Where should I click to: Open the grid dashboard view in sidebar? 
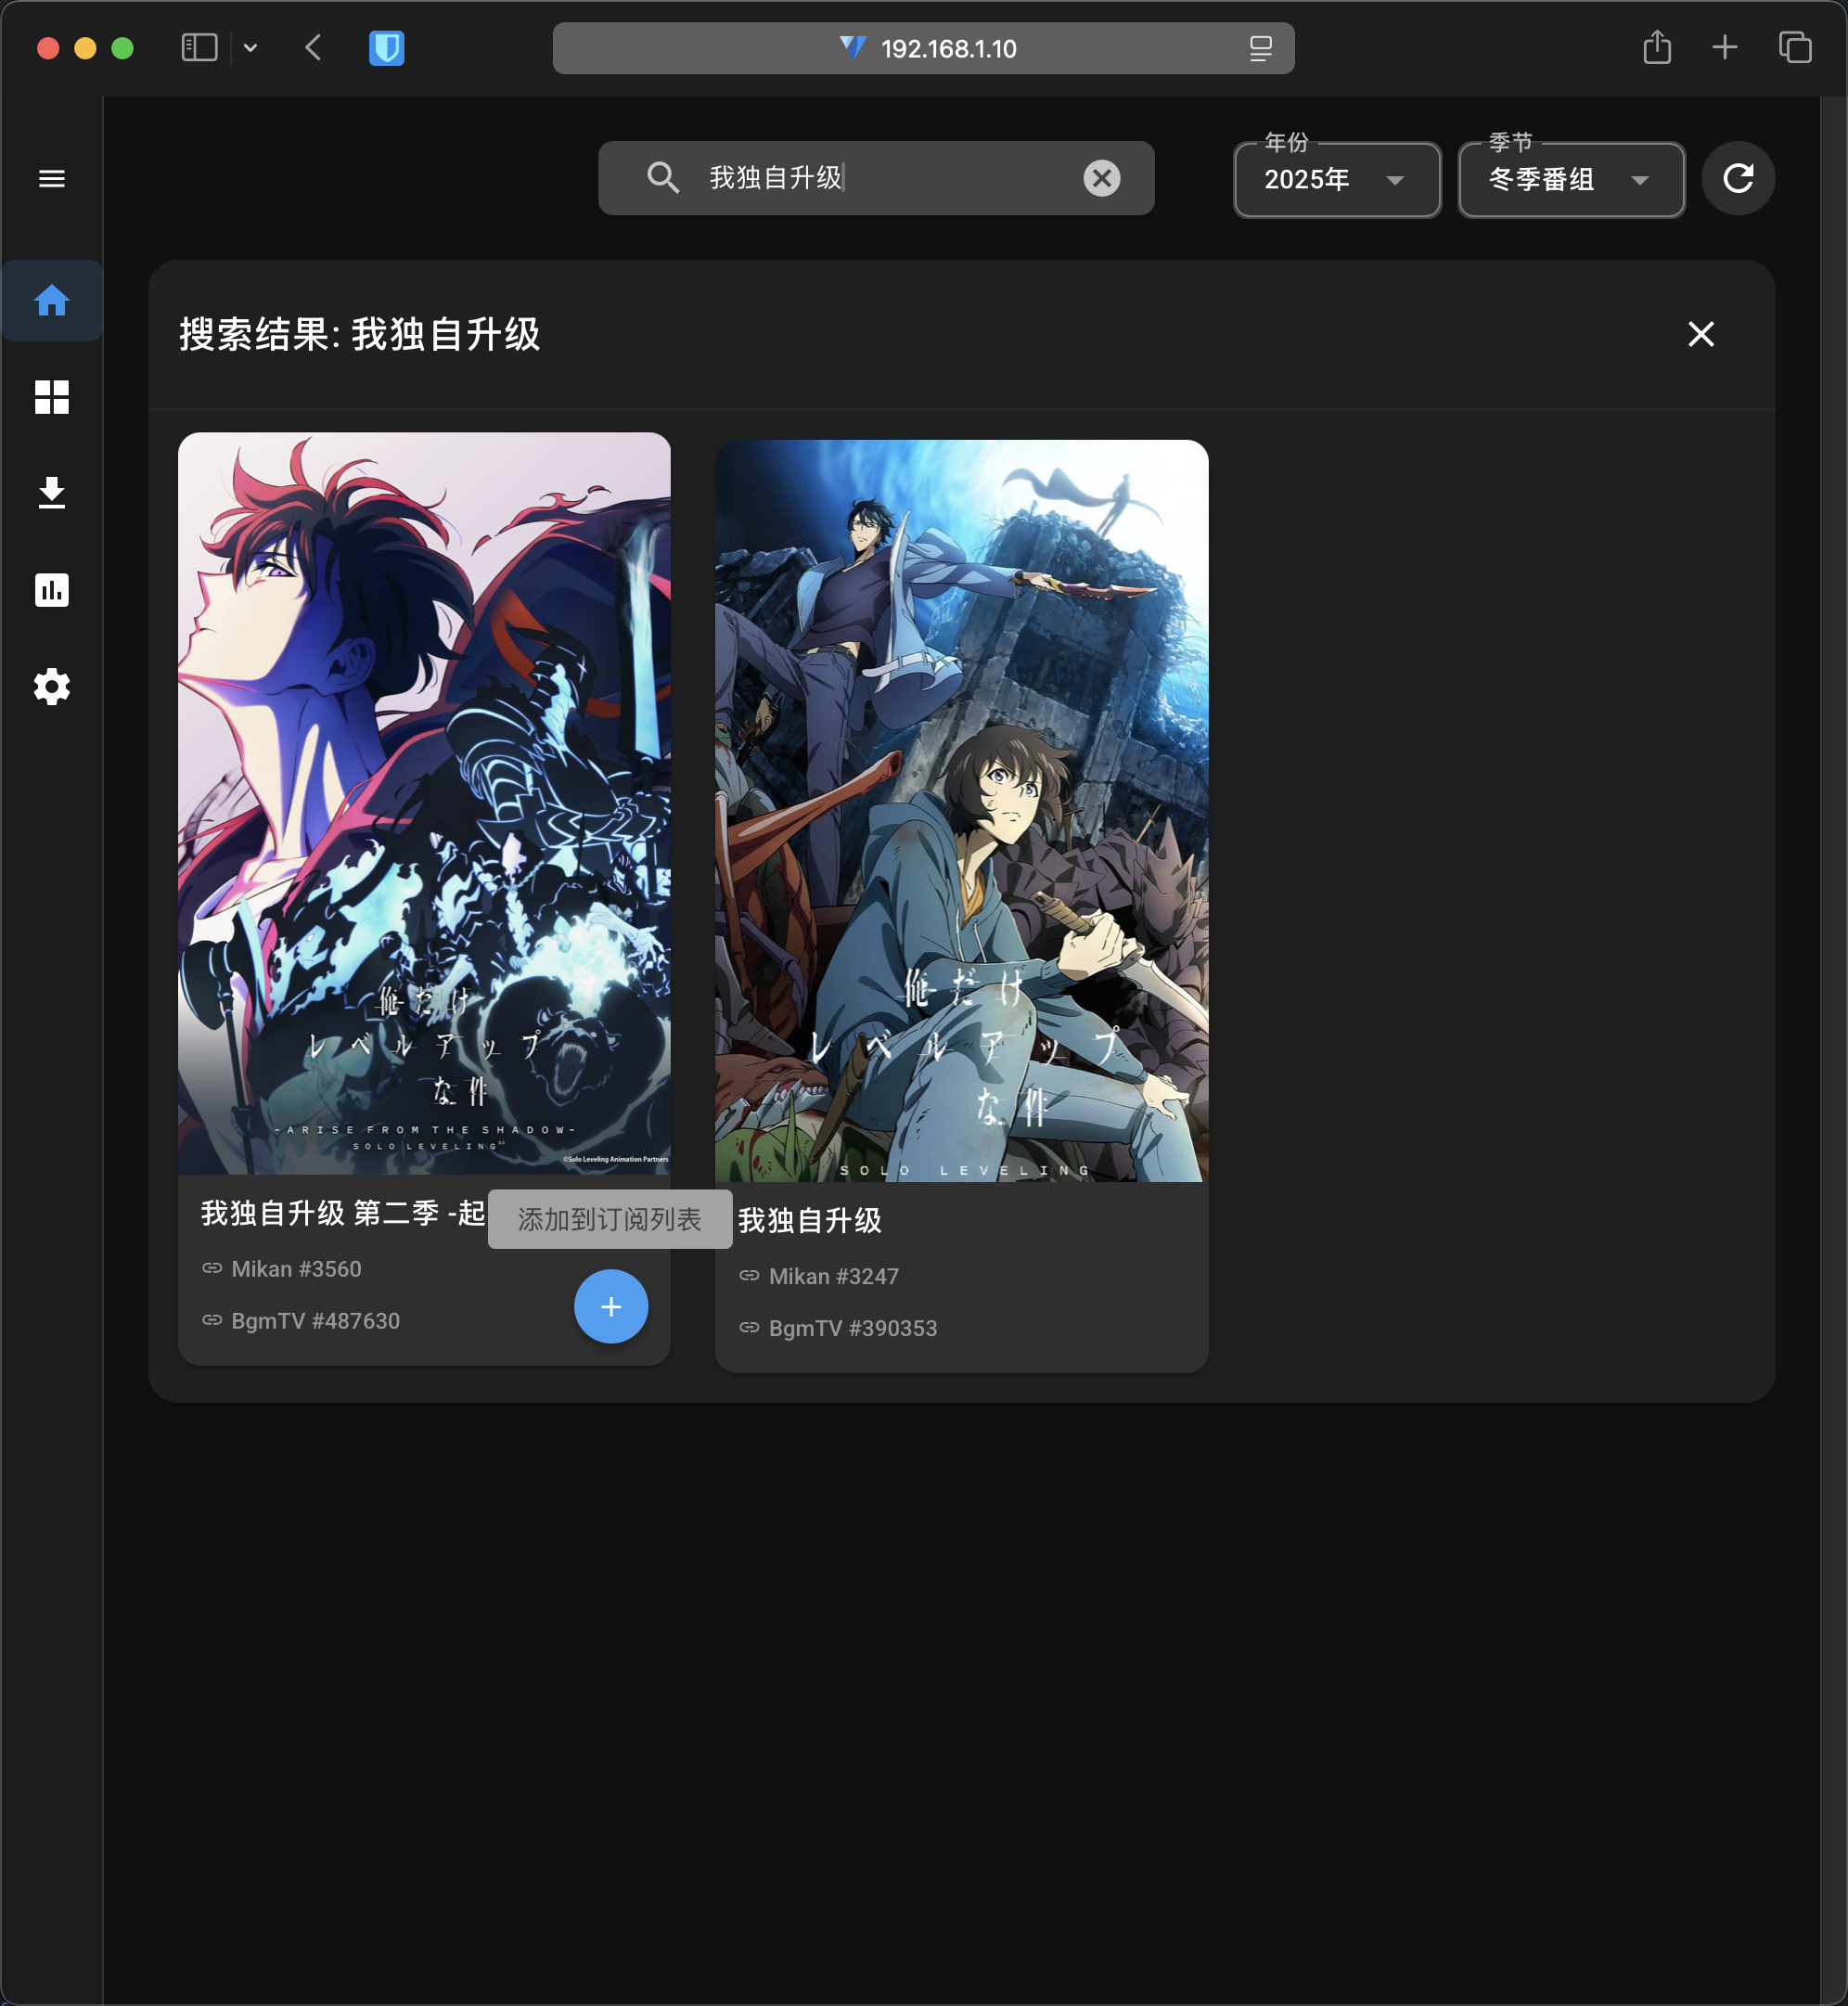click(52, 397)
